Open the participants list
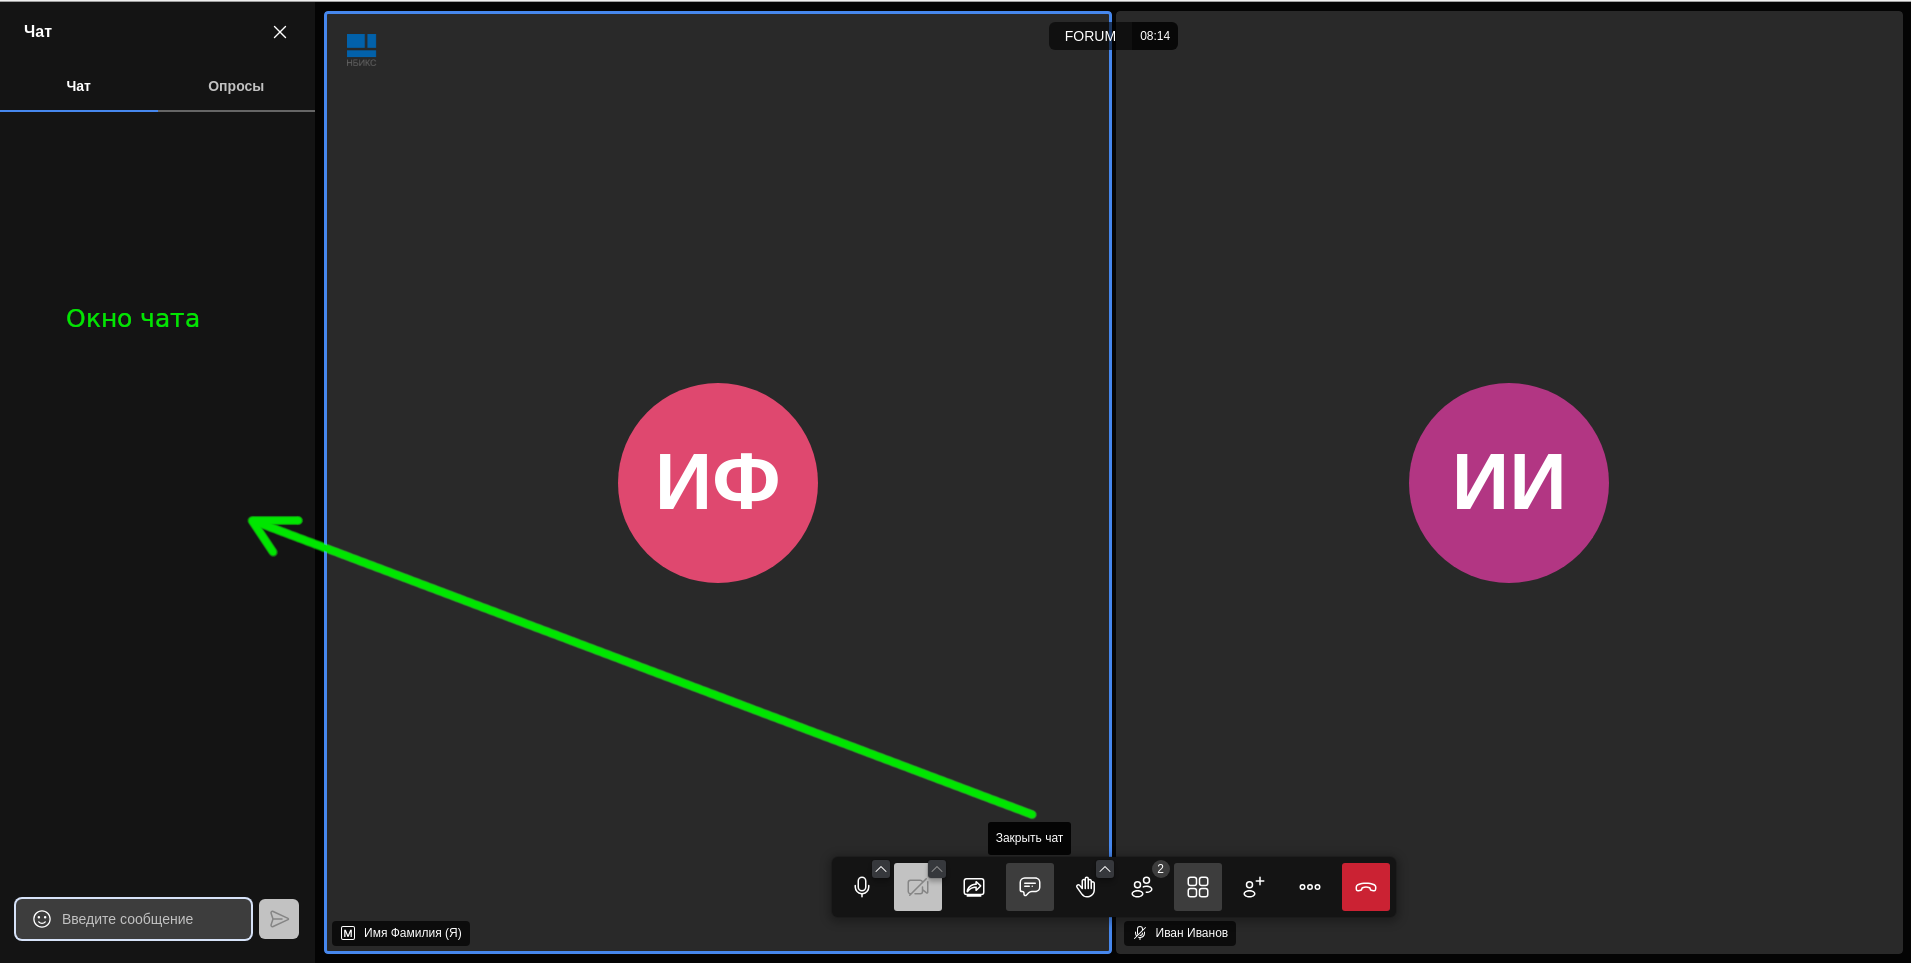Screen dimensions: 1911x963 point(1141,887)
